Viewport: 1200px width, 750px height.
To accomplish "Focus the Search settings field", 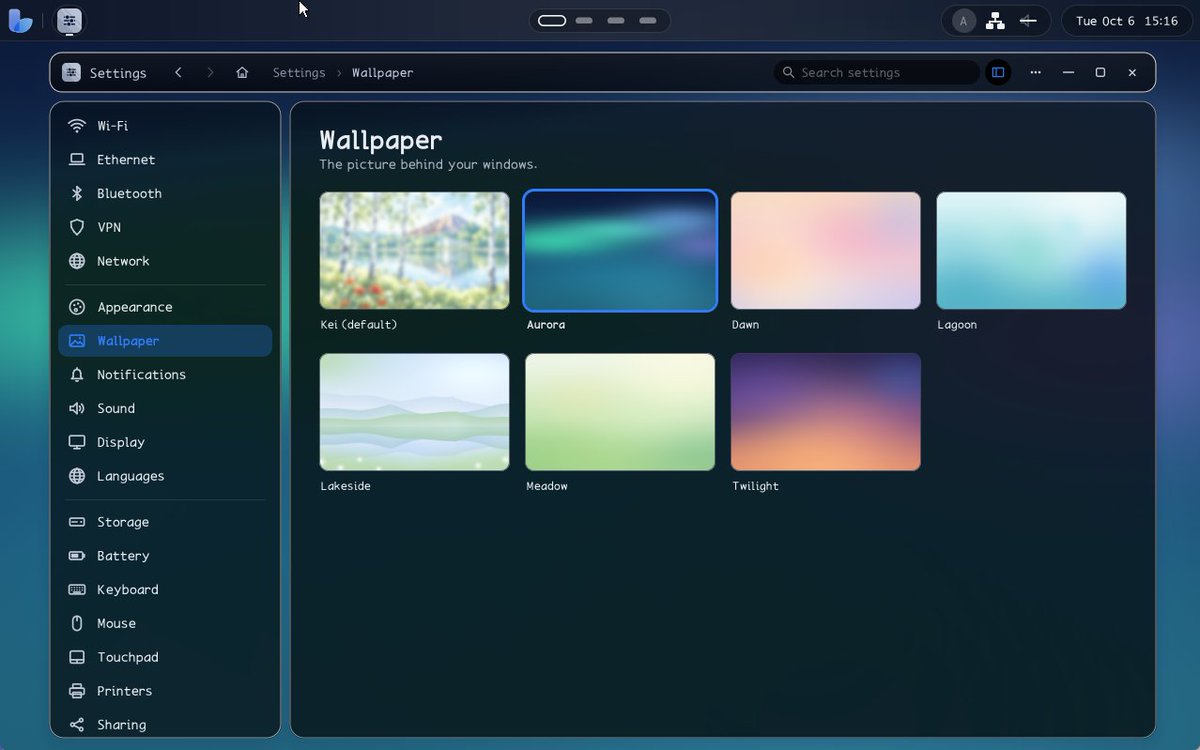I will [877, 72].
